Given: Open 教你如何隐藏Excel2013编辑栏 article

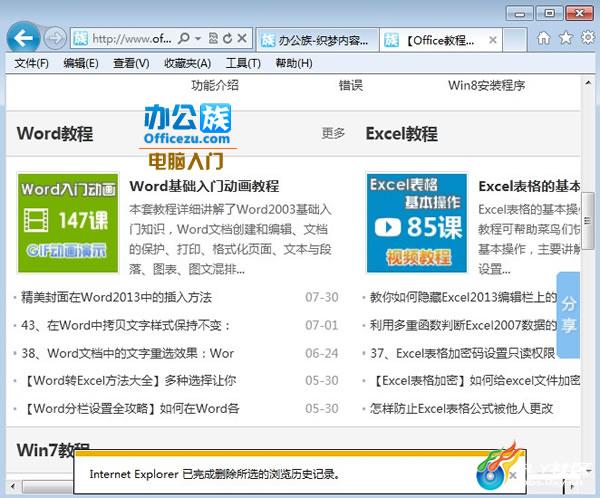Looking at the screenshot, I should [x=463, y=297].
